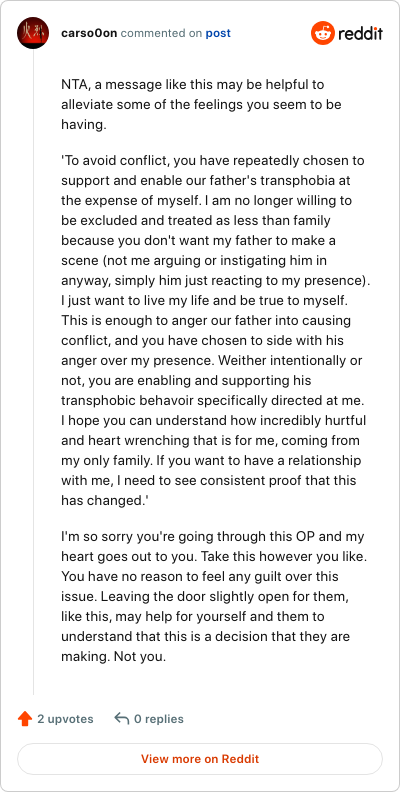The height and width of the screenshot is (792, 400).
Task: Click the line starting 'To avoid conflict'
Action: click(213, 161)
